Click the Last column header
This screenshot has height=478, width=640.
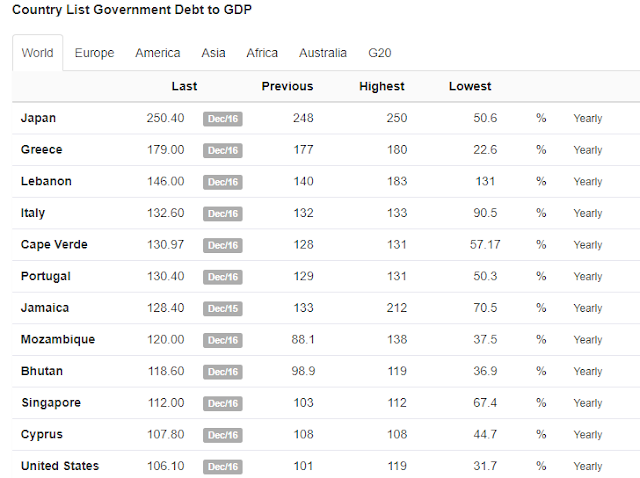pyautogui.click(x=184, y=86)
